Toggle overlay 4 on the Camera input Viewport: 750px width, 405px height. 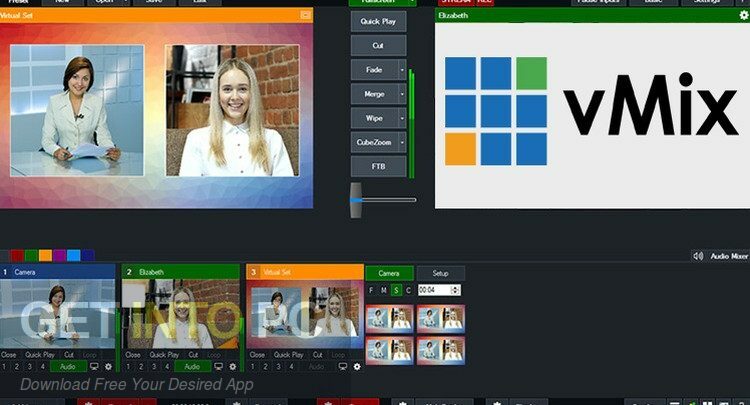43,367
